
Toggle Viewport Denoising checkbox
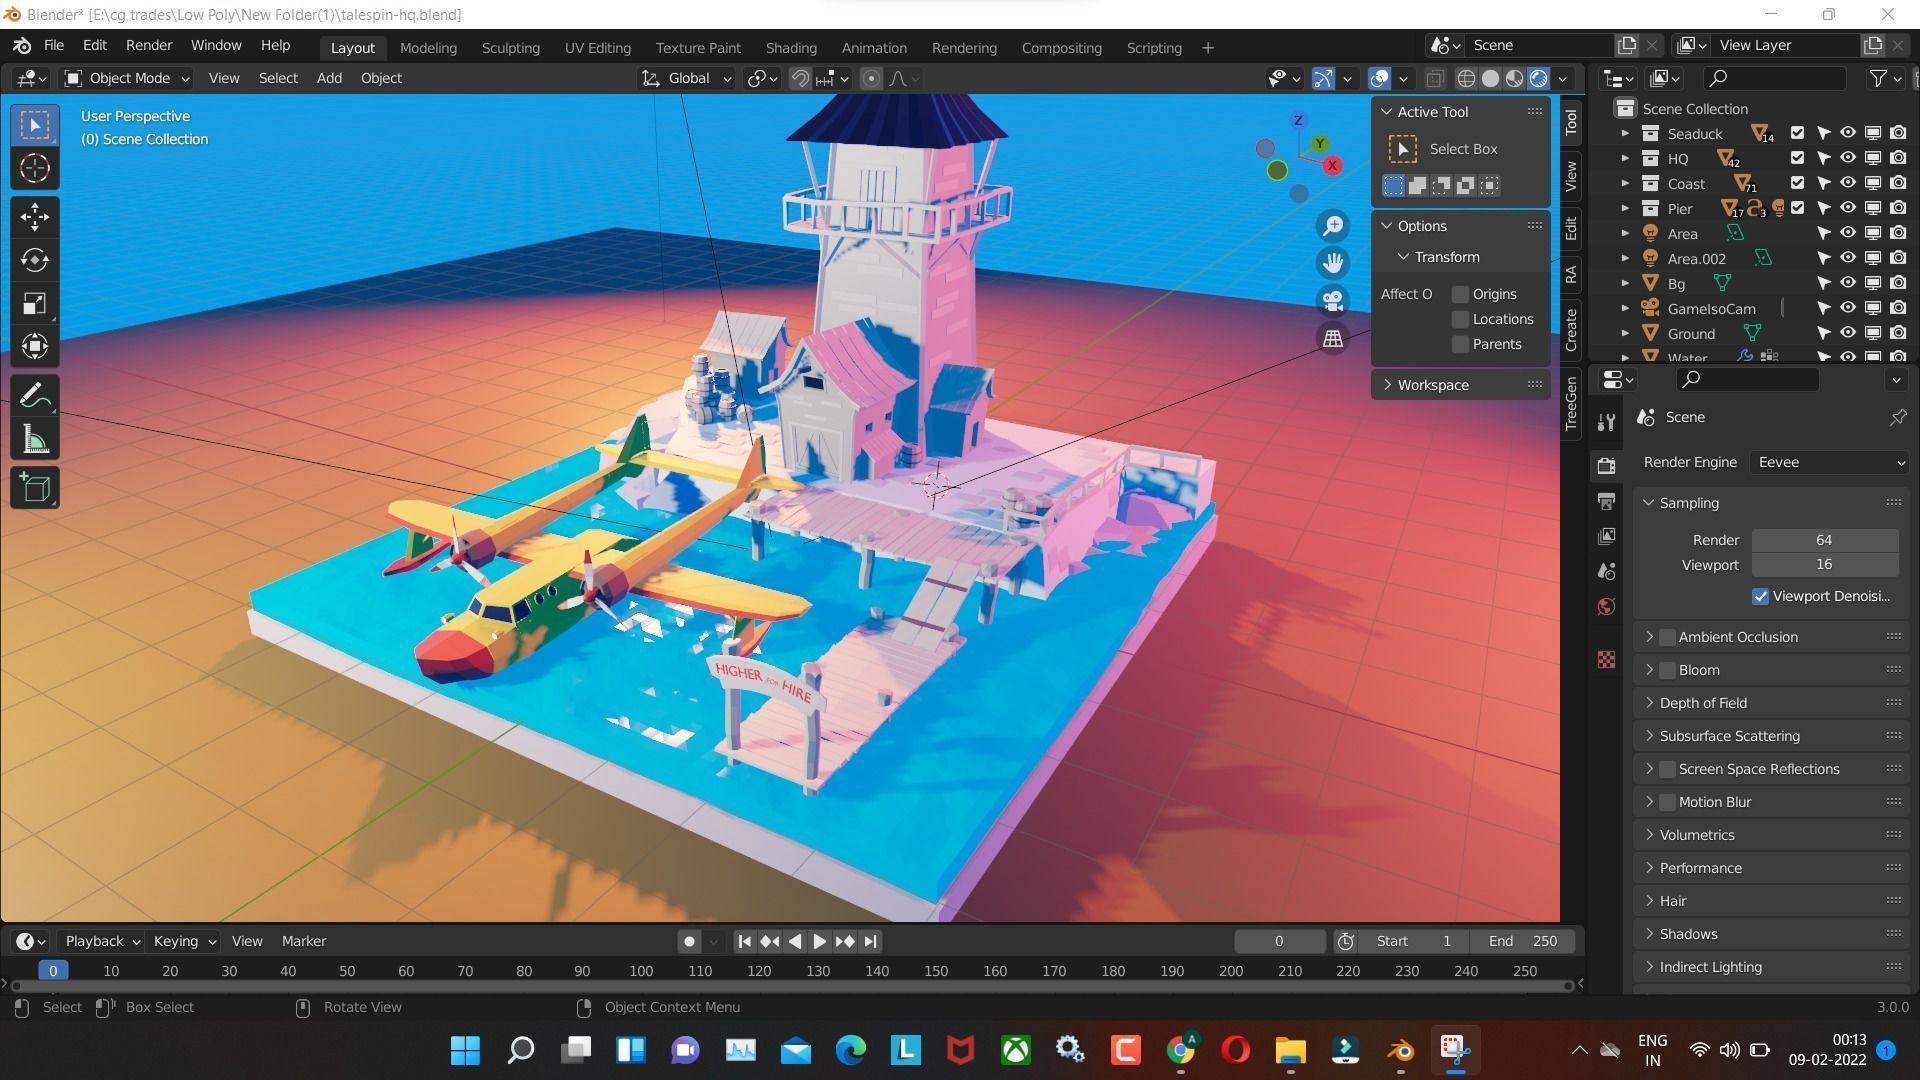[x=1760, y=596]
